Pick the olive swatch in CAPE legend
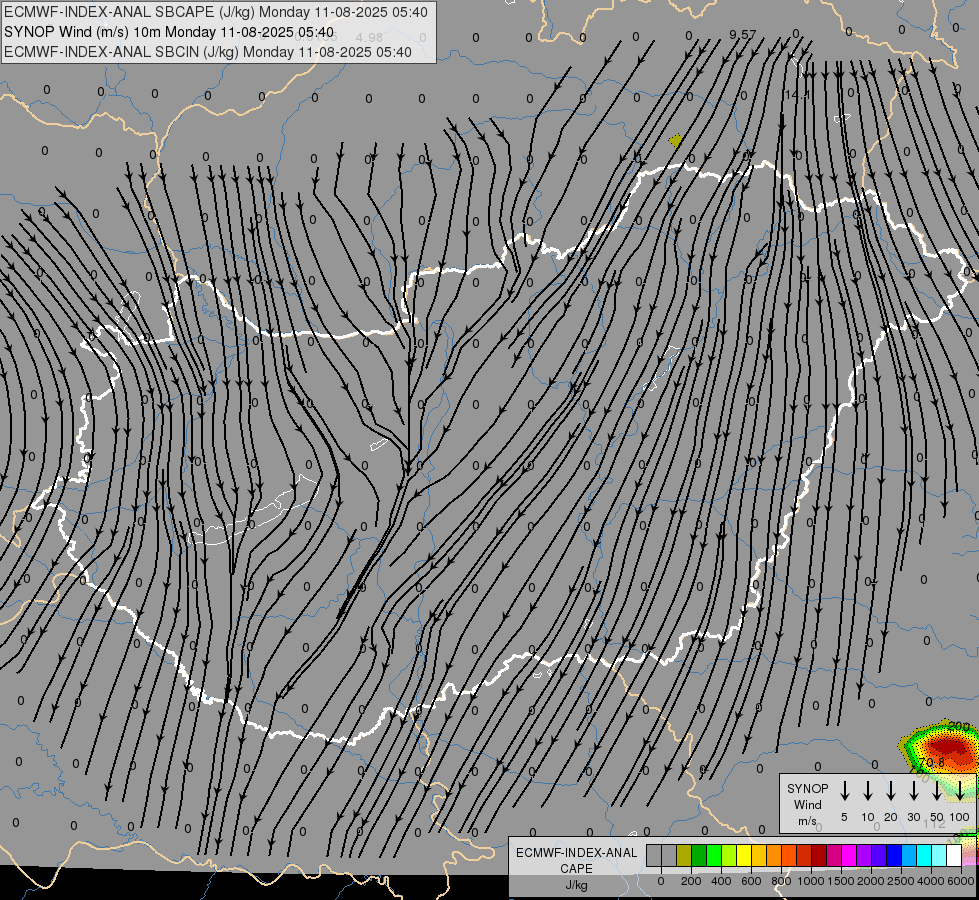The image size is (979, 900). [684, 855]
